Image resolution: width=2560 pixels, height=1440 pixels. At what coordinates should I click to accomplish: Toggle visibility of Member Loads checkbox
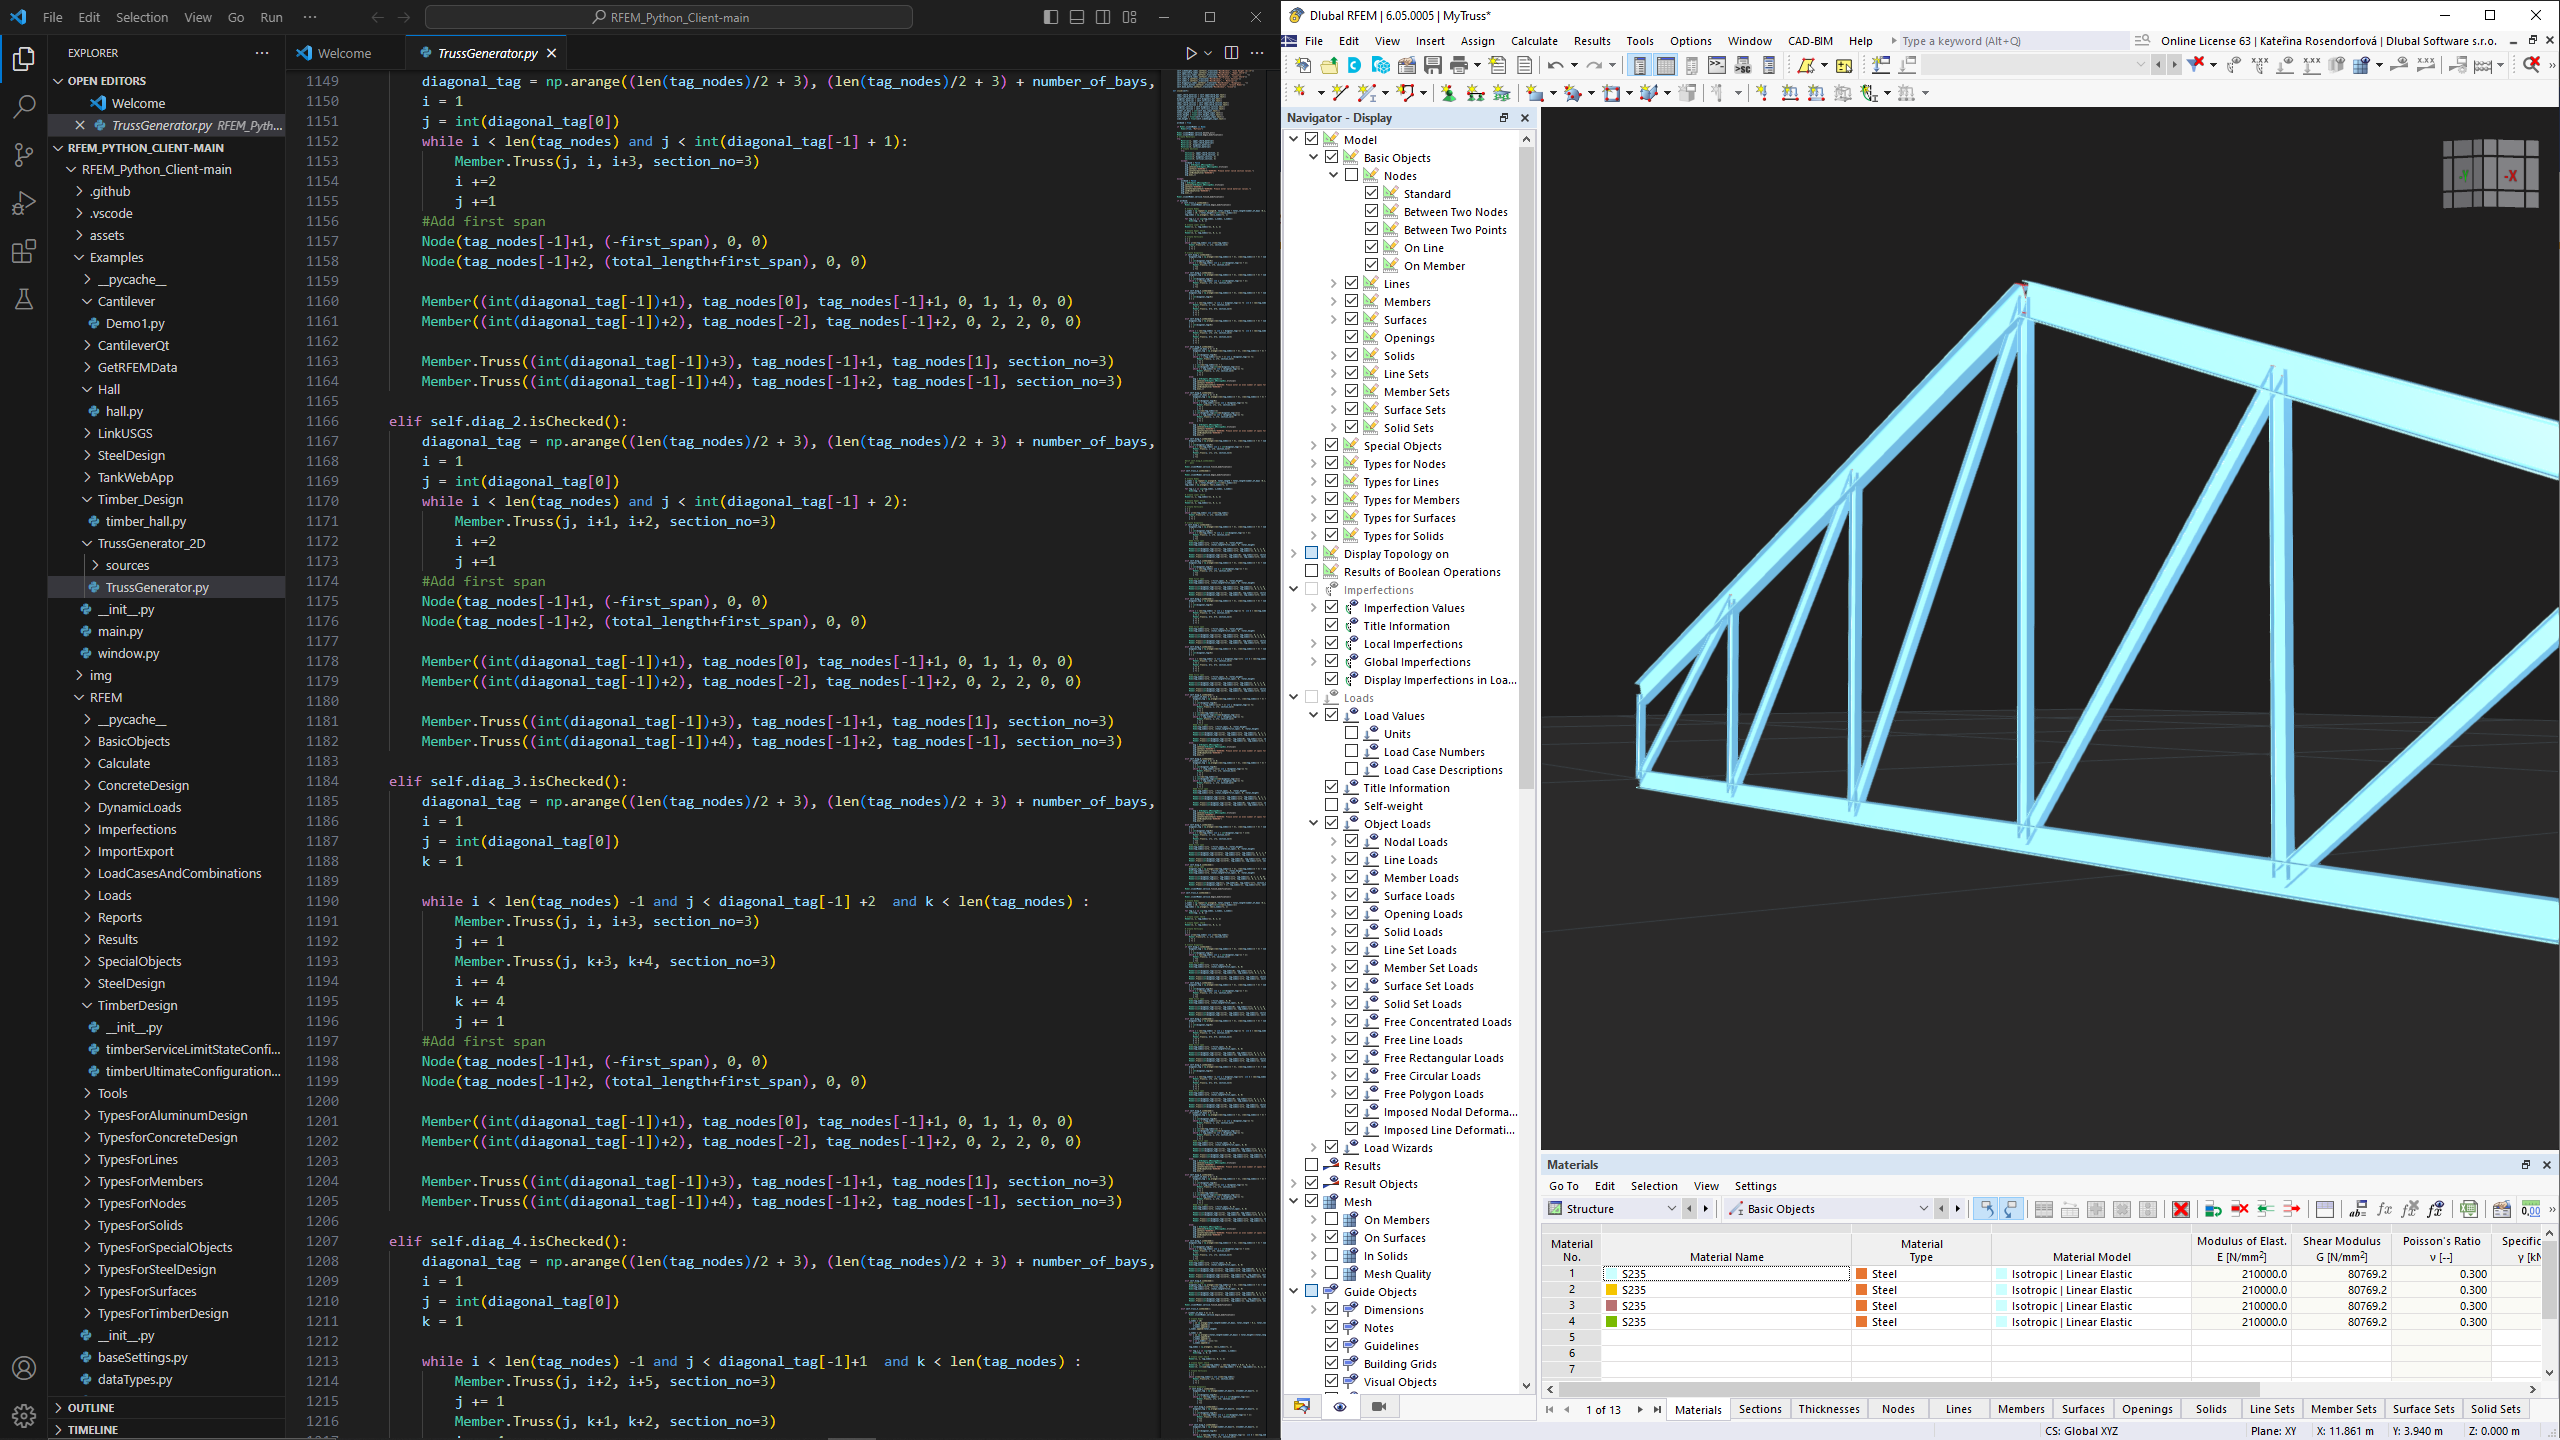[1352, 877]
